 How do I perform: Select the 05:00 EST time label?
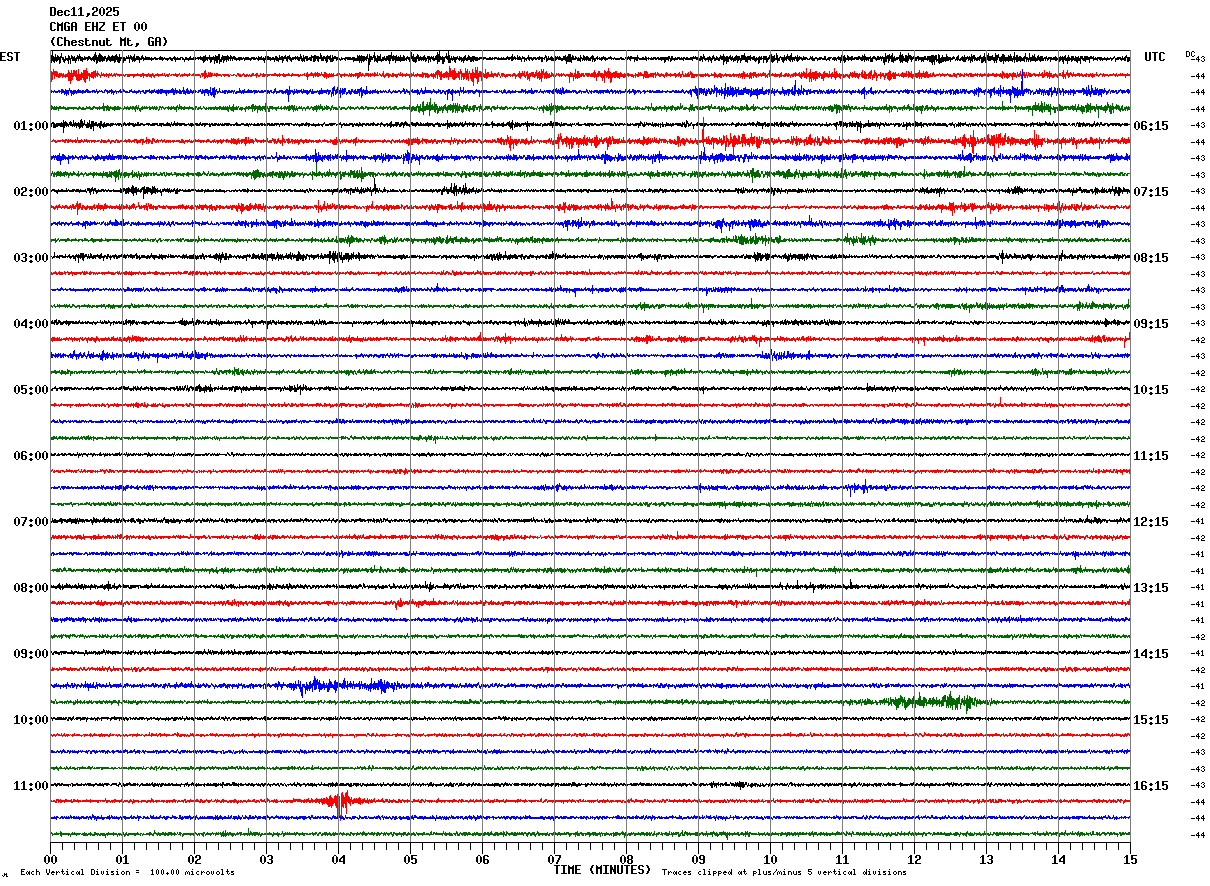pyautogui.click(x=31, y=390)
